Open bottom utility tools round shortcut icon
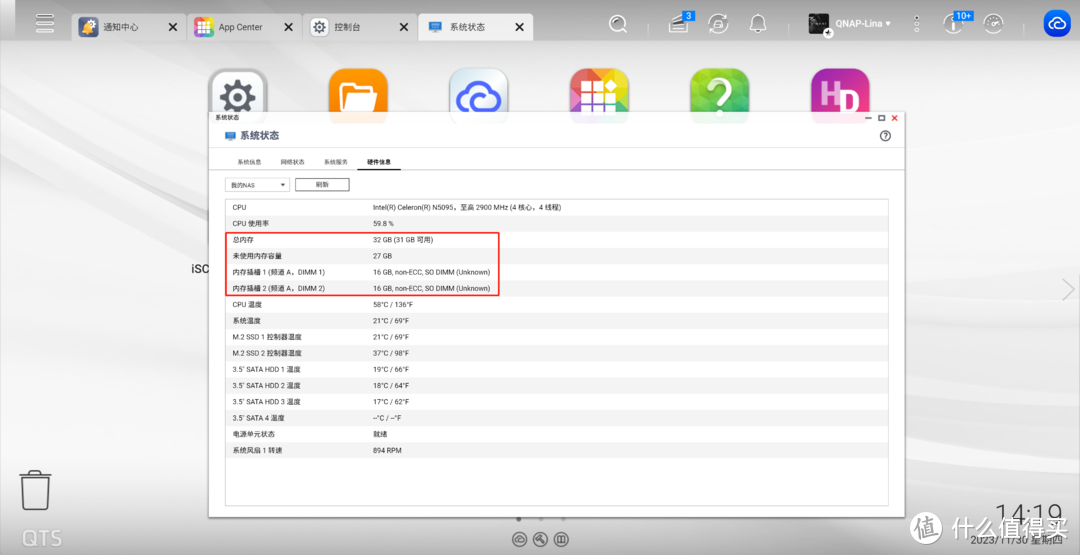Screen dimensions: 1080x555 [x=541, y=539]
